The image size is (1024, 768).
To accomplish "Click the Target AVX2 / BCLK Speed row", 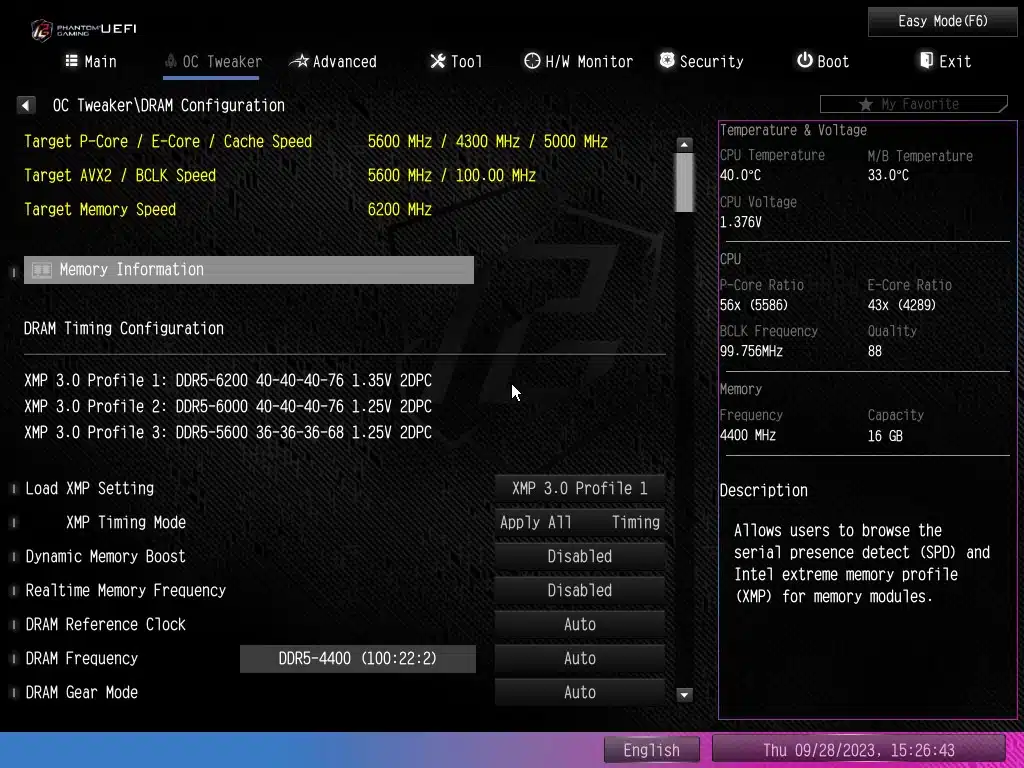I will click(x=280, y=176).
